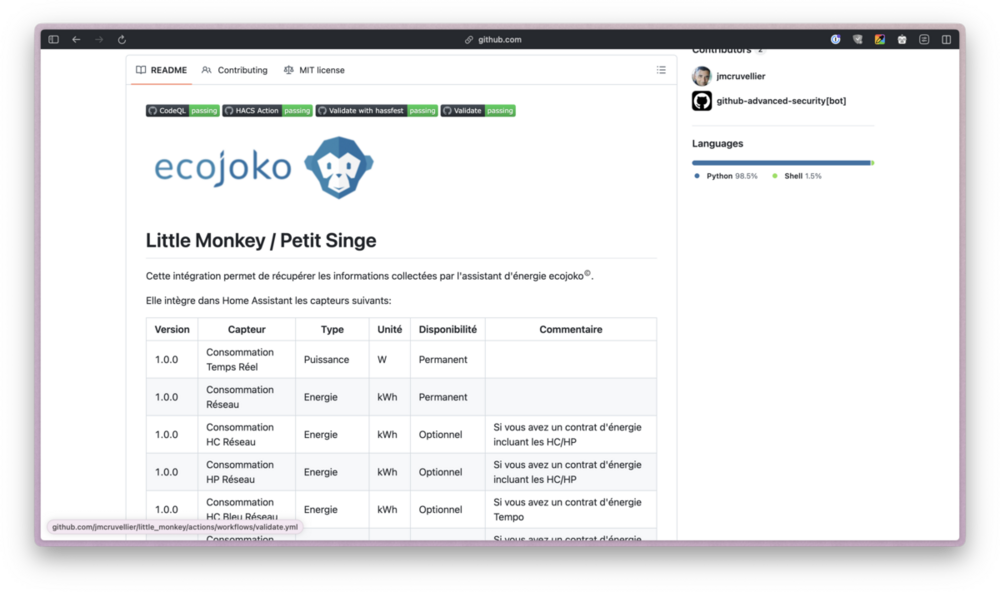Open the jmcruvellier profile link

(740, 76)
